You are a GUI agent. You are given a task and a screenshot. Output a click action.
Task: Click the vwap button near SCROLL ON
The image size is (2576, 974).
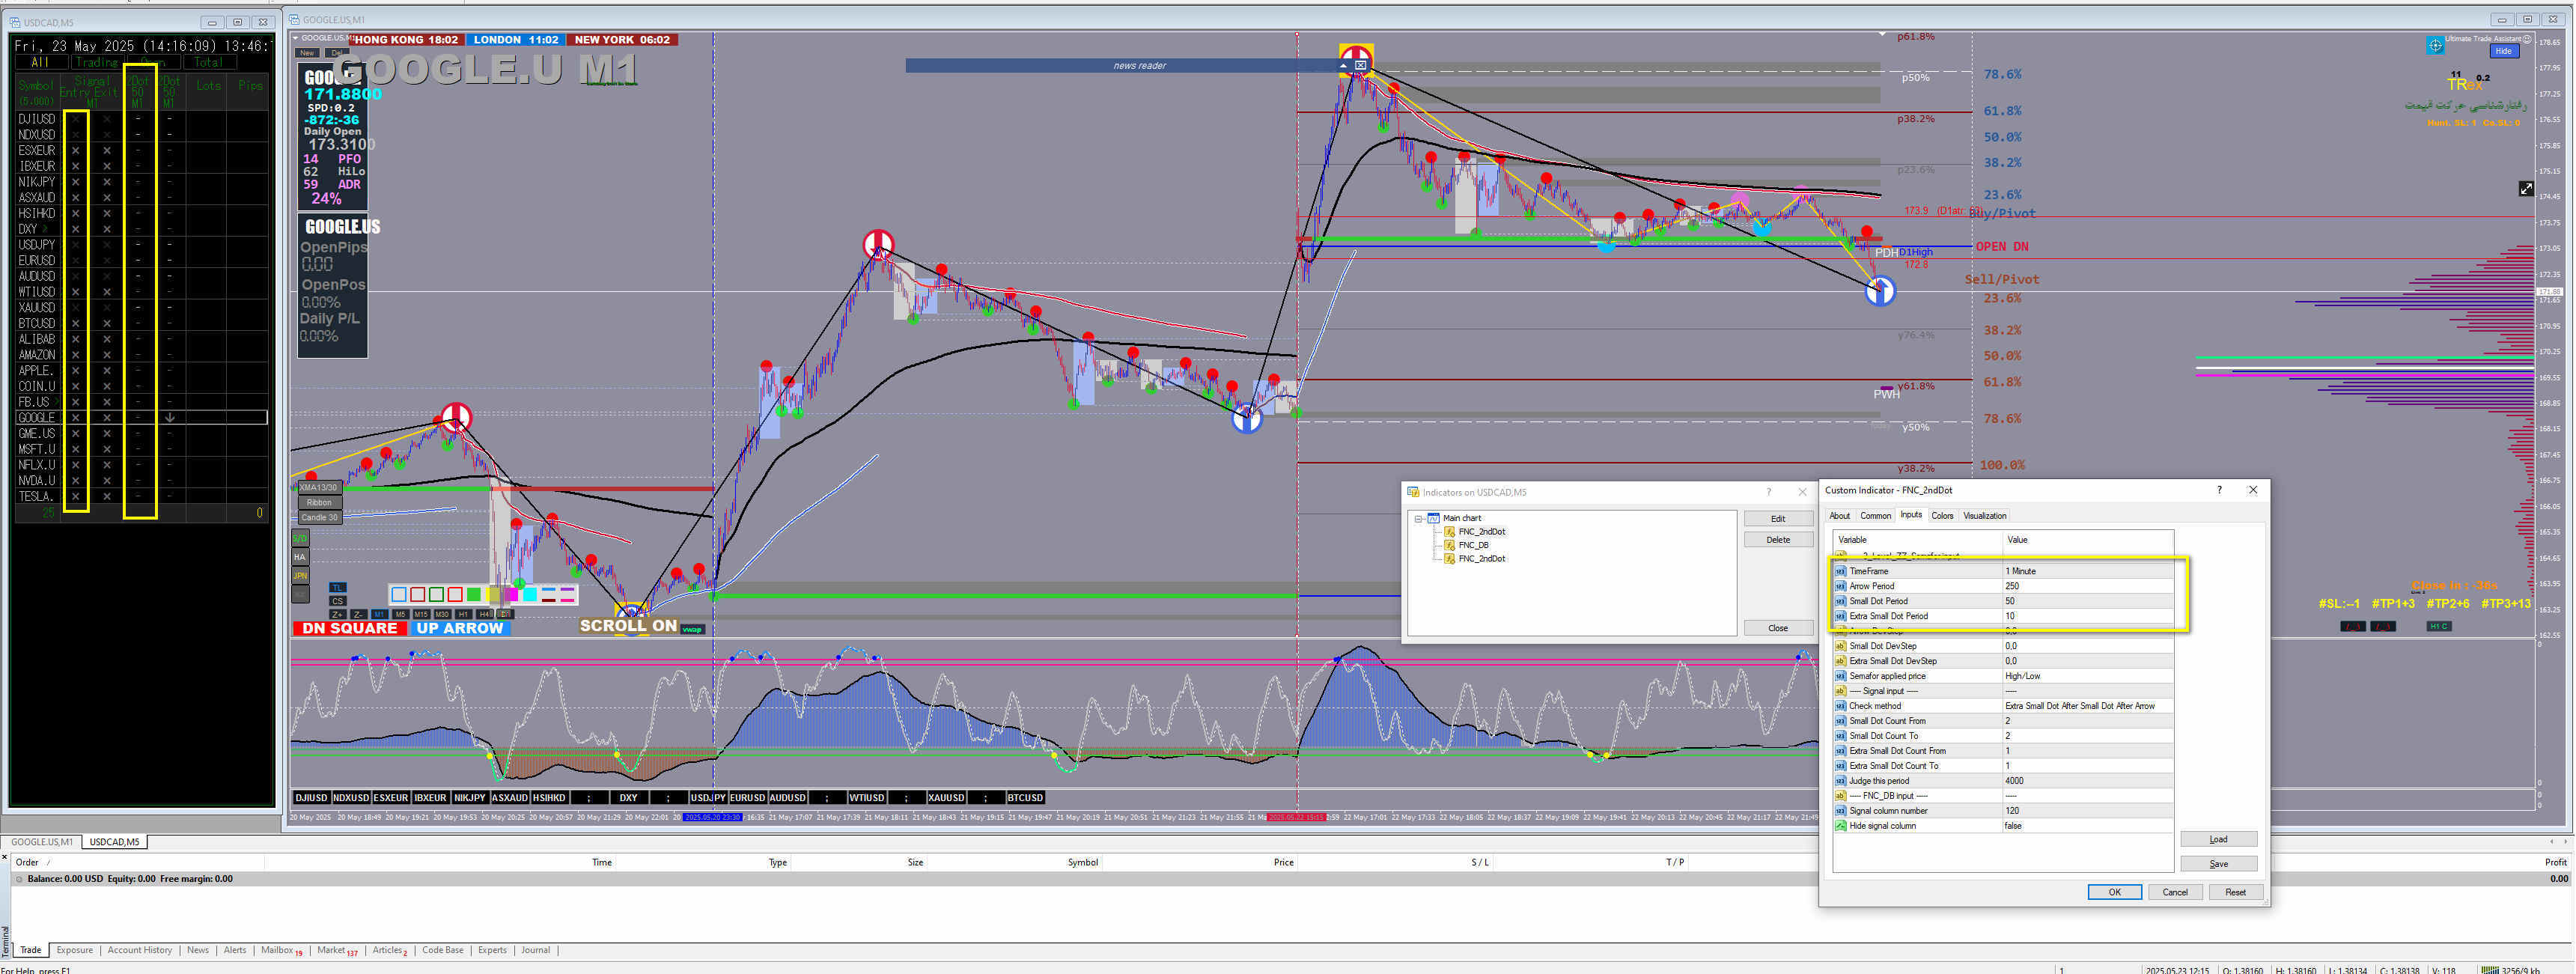coord(693,630)
